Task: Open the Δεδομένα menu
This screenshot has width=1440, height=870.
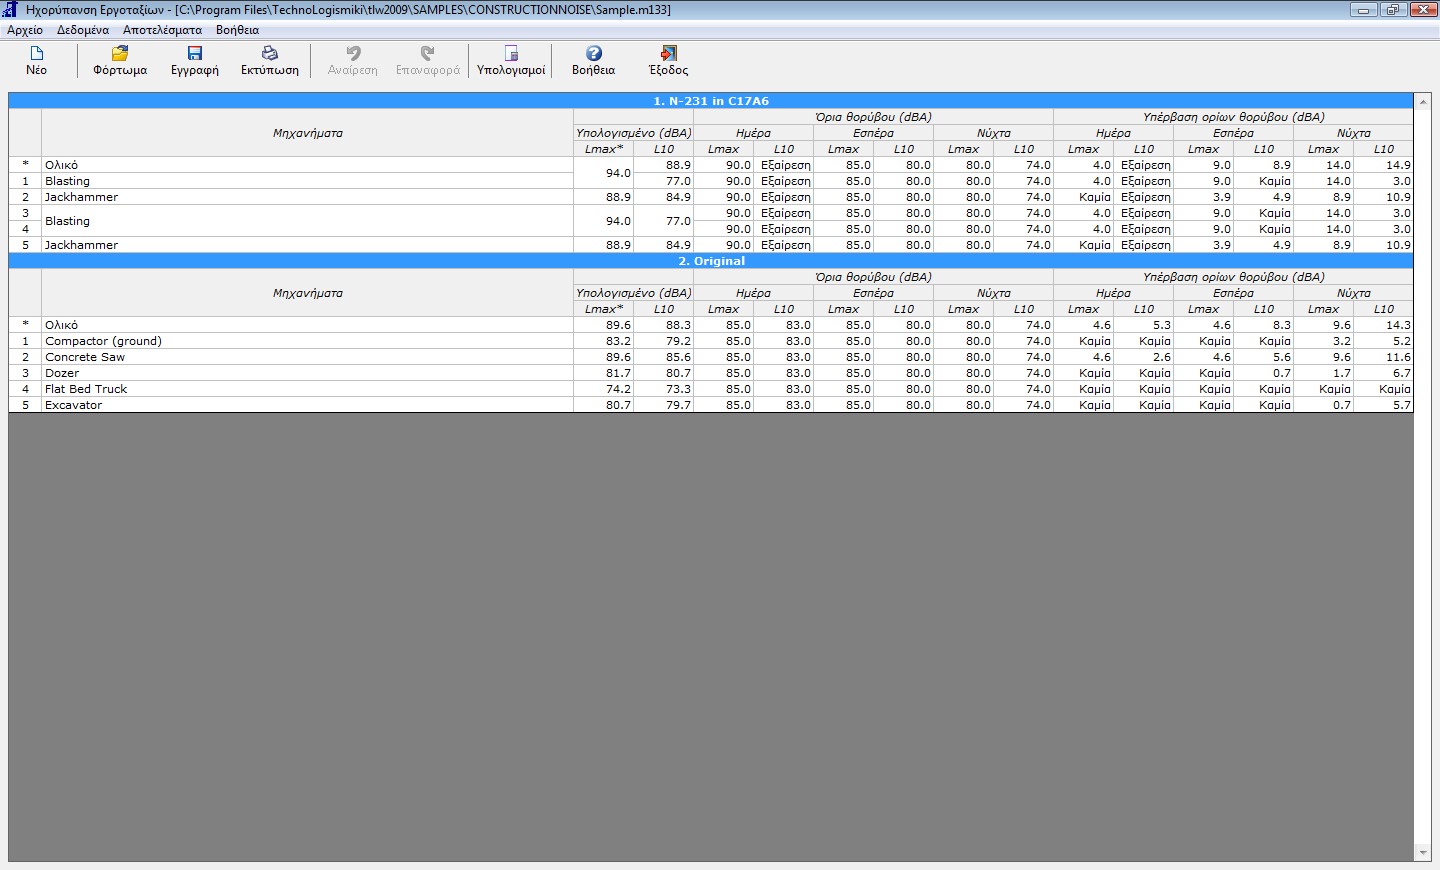Action: coord(83,30)
